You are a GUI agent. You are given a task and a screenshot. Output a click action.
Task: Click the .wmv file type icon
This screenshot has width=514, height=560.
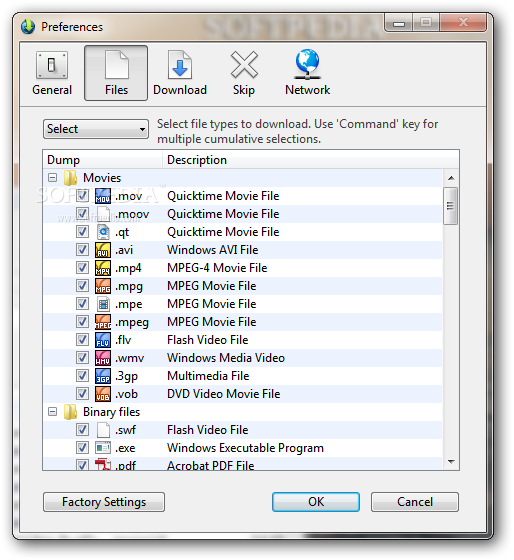[x=103, y=358]
